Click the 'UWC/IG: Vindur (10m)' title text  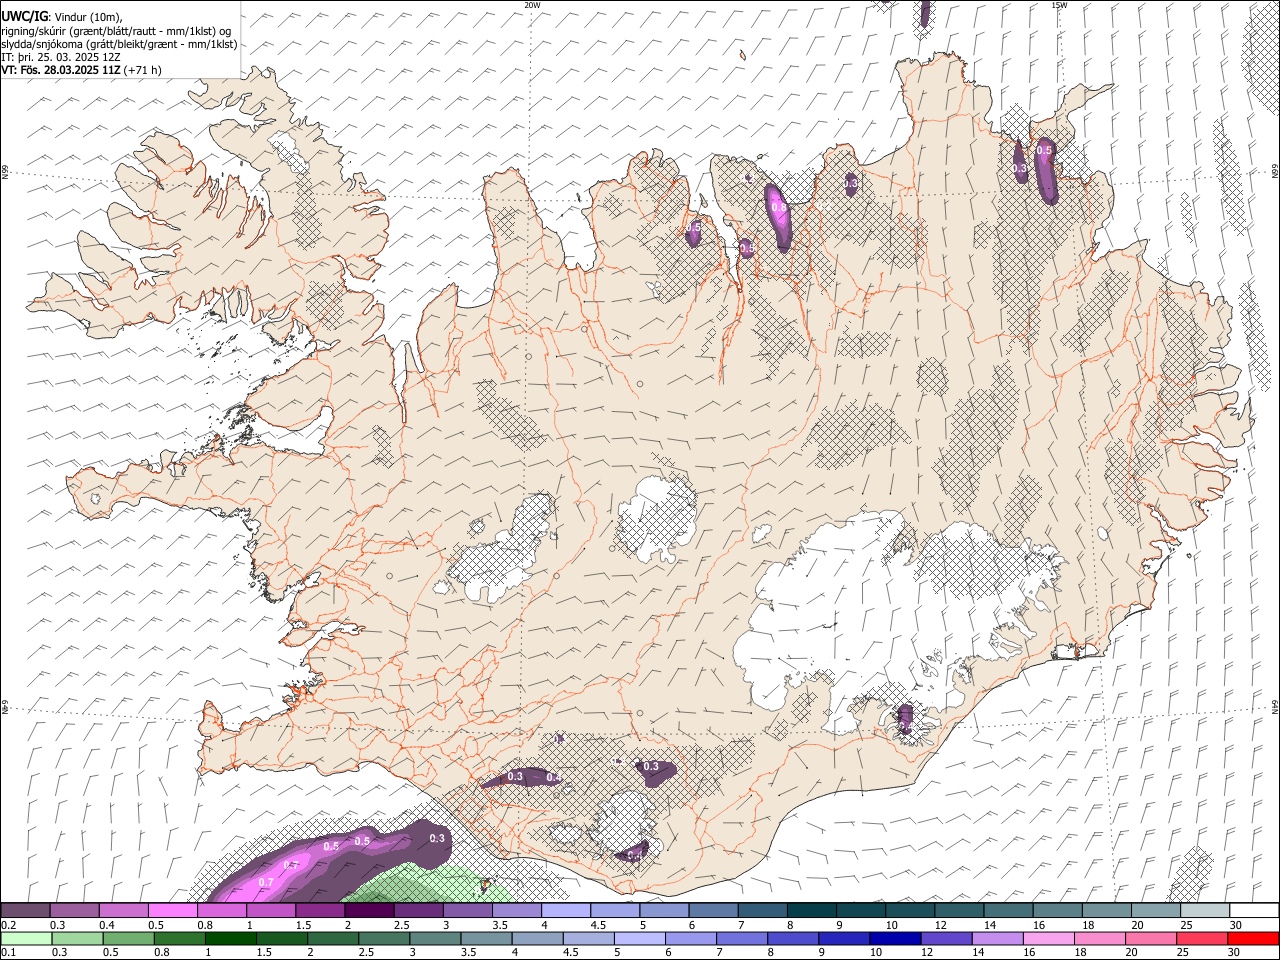pos(61,17)
